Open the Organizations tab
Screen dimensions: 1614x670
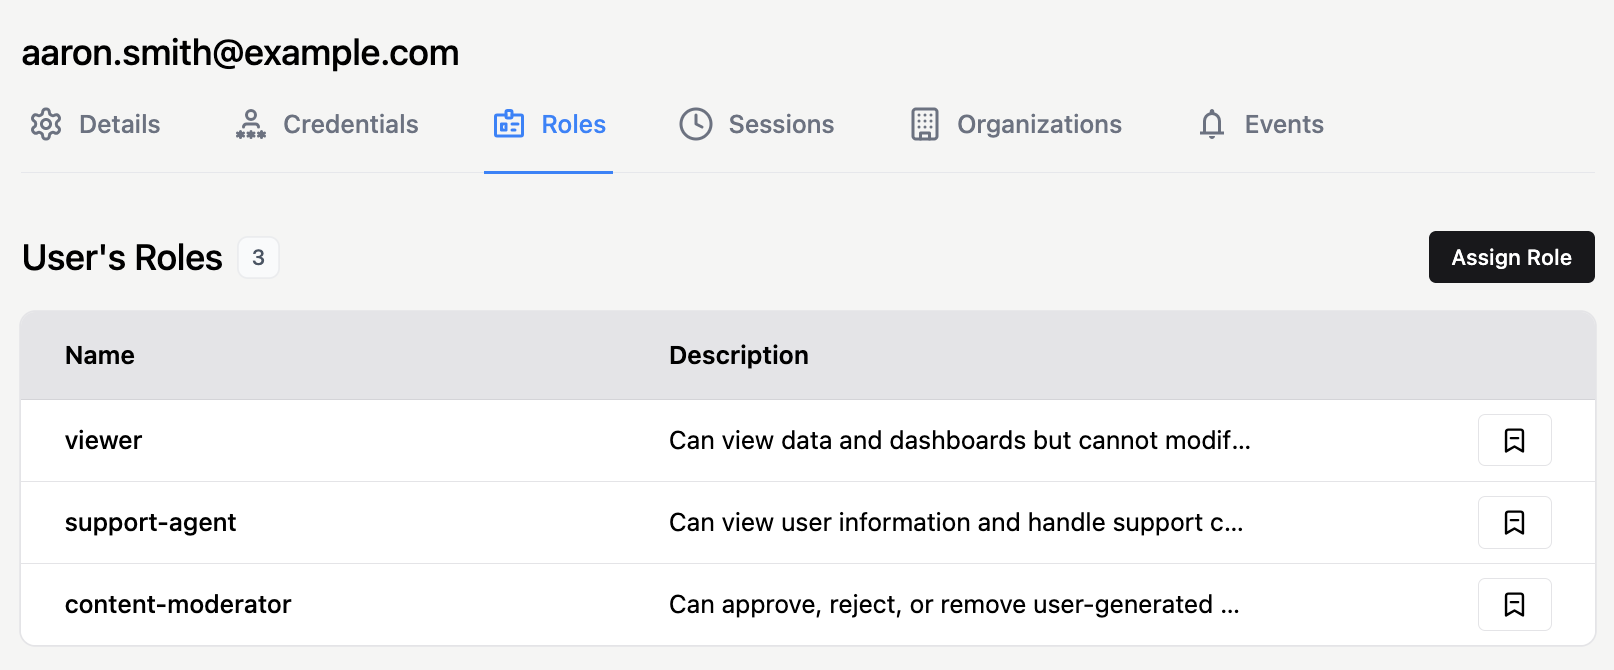[1016, 124]
